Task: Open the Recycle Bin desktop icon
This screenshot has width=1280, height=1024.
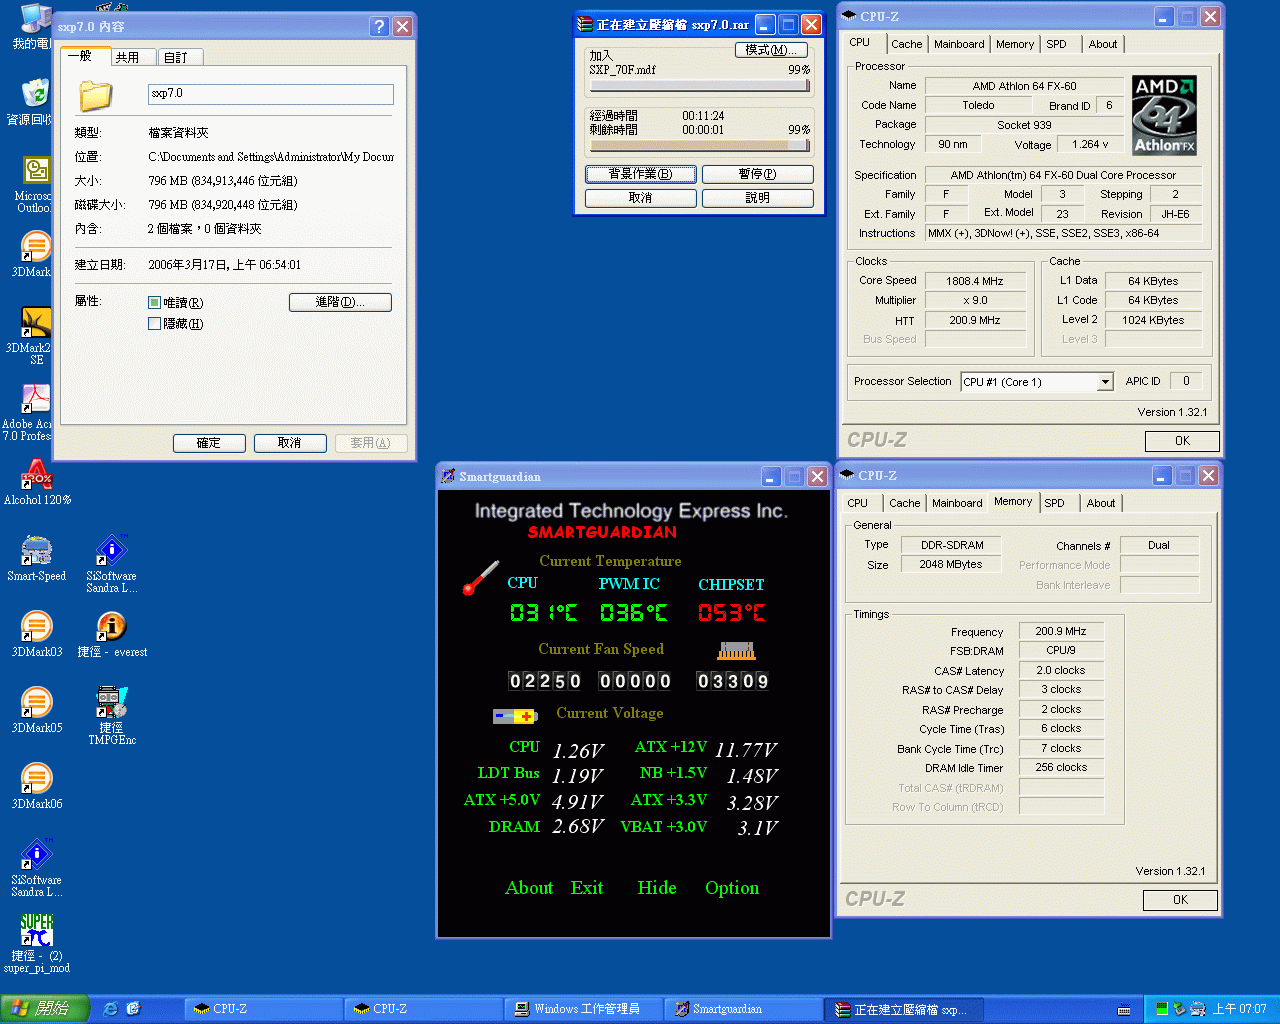Action: (36, 94)
